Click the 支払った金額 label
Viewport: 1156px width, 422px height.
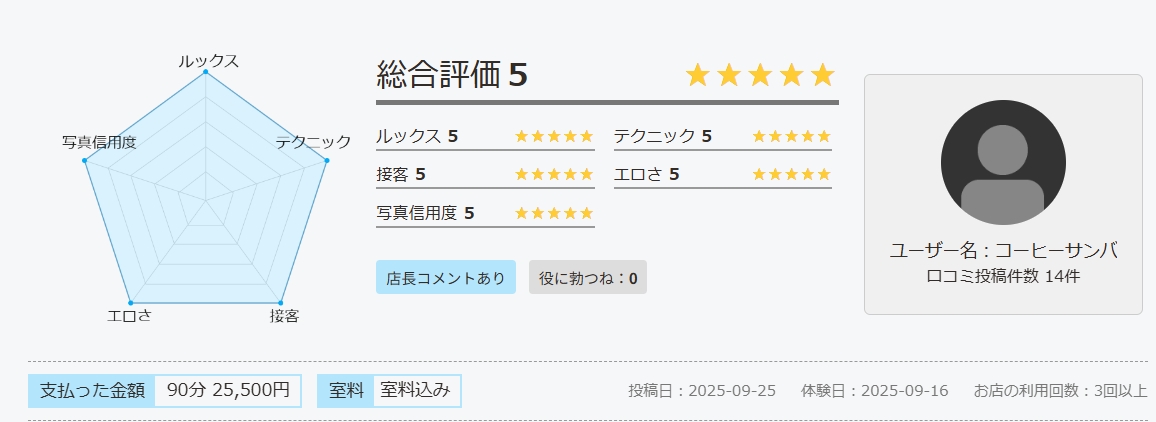pyautogui.click(x=92, y=390)
